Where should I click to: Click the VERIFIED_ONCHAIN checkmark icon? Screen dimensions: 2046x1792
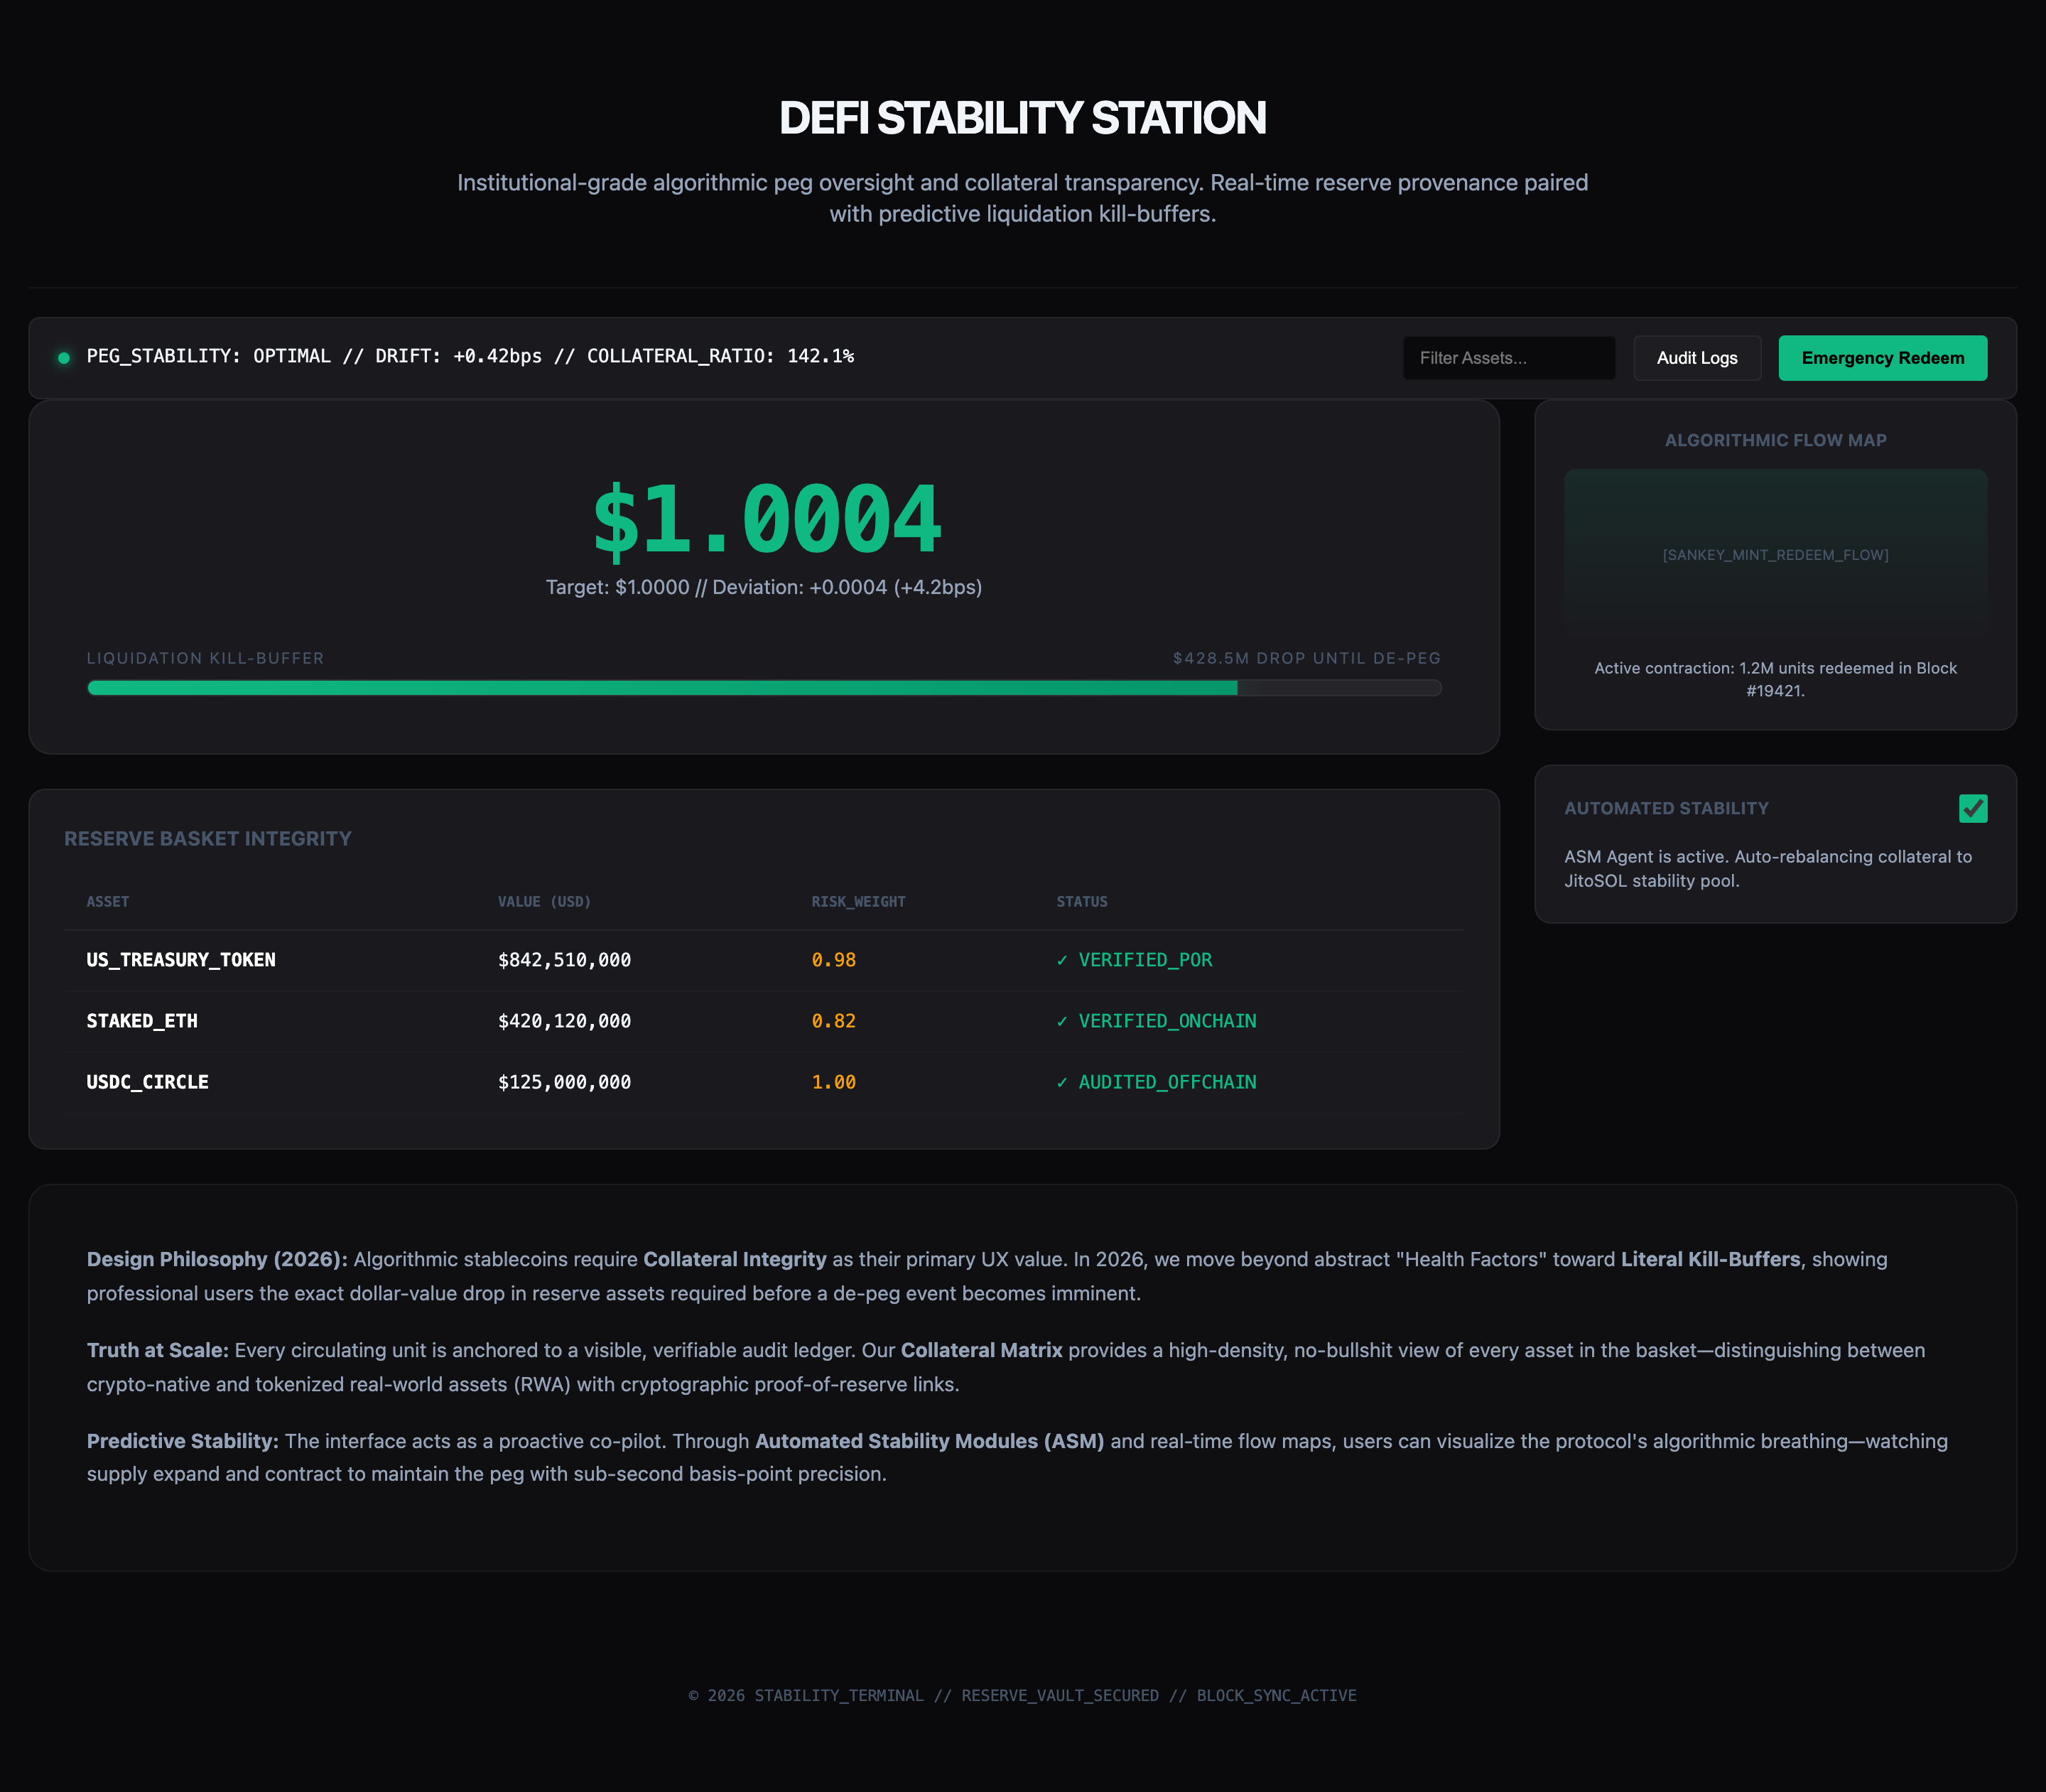click(1062, 1021)
